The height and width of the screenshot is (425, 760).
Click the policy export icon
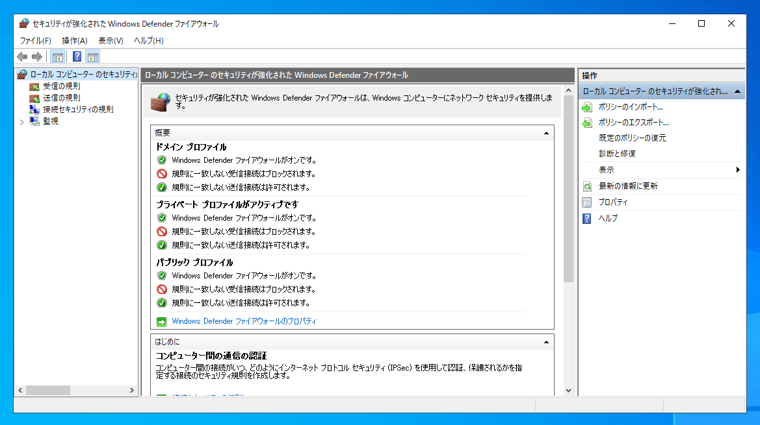coord(587,123)
